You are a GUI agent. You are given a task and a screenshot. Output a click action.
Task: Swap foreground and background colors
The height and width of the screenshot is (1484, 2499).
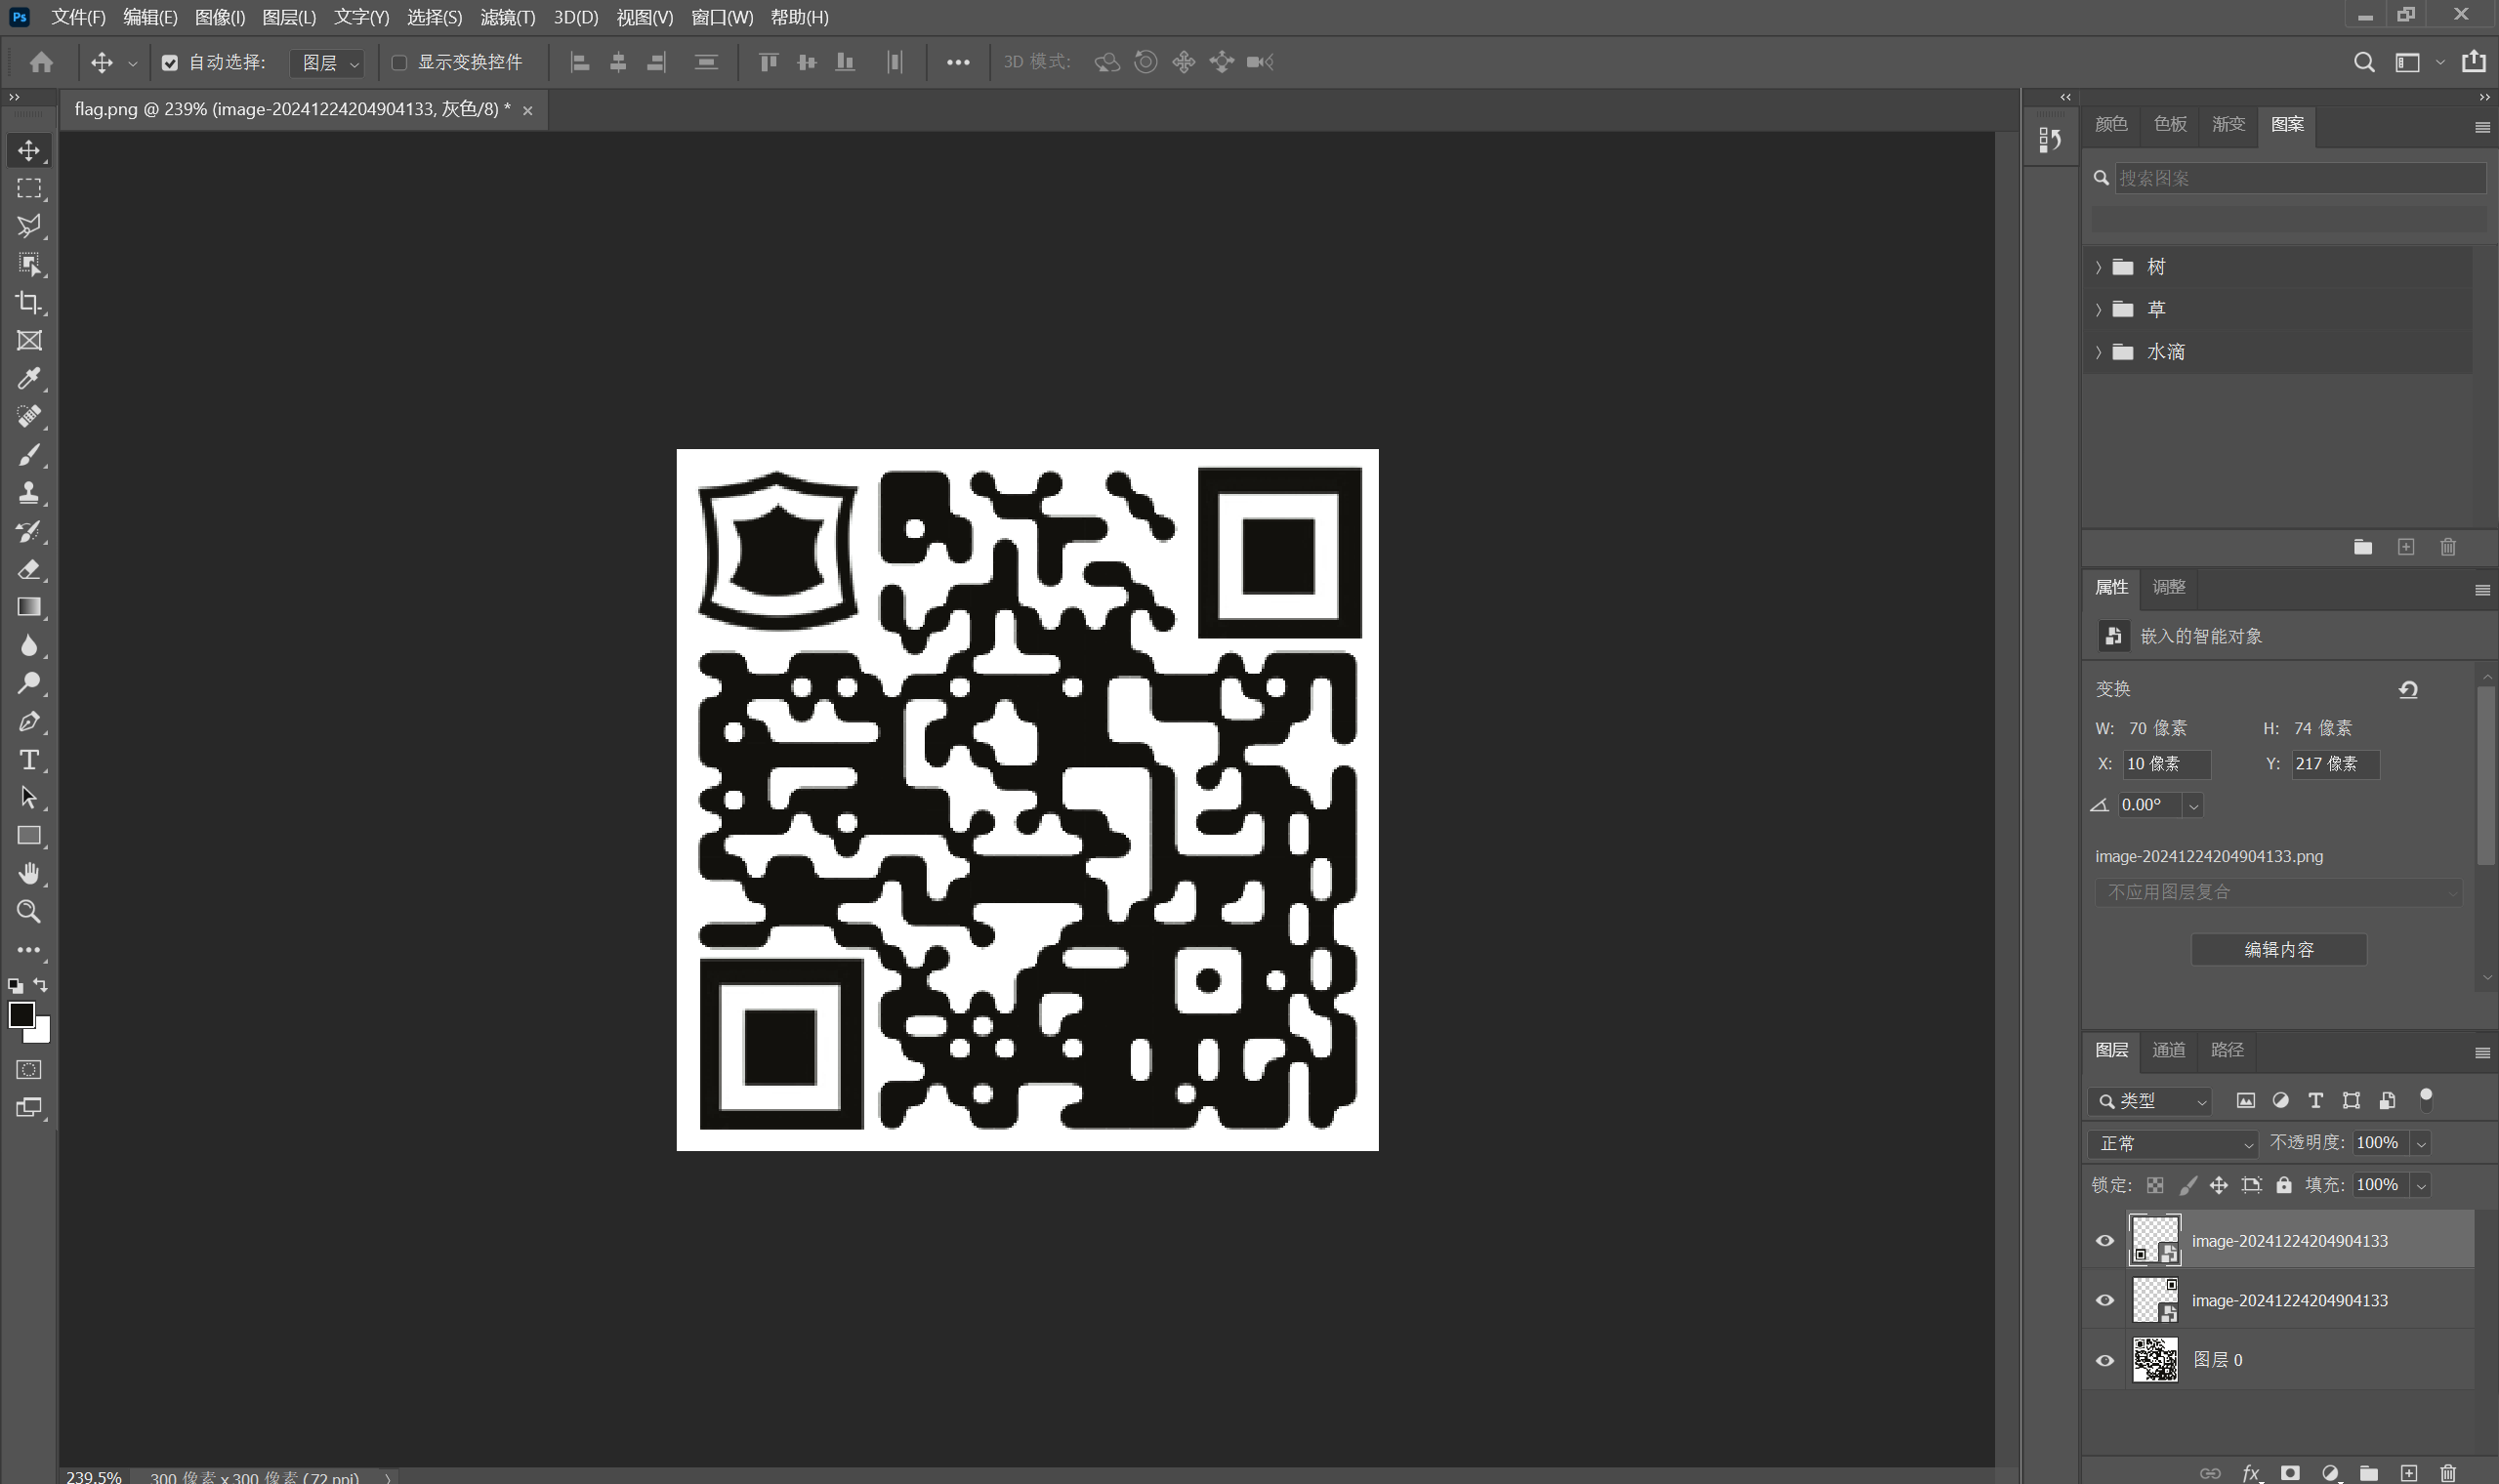point(41,985)
